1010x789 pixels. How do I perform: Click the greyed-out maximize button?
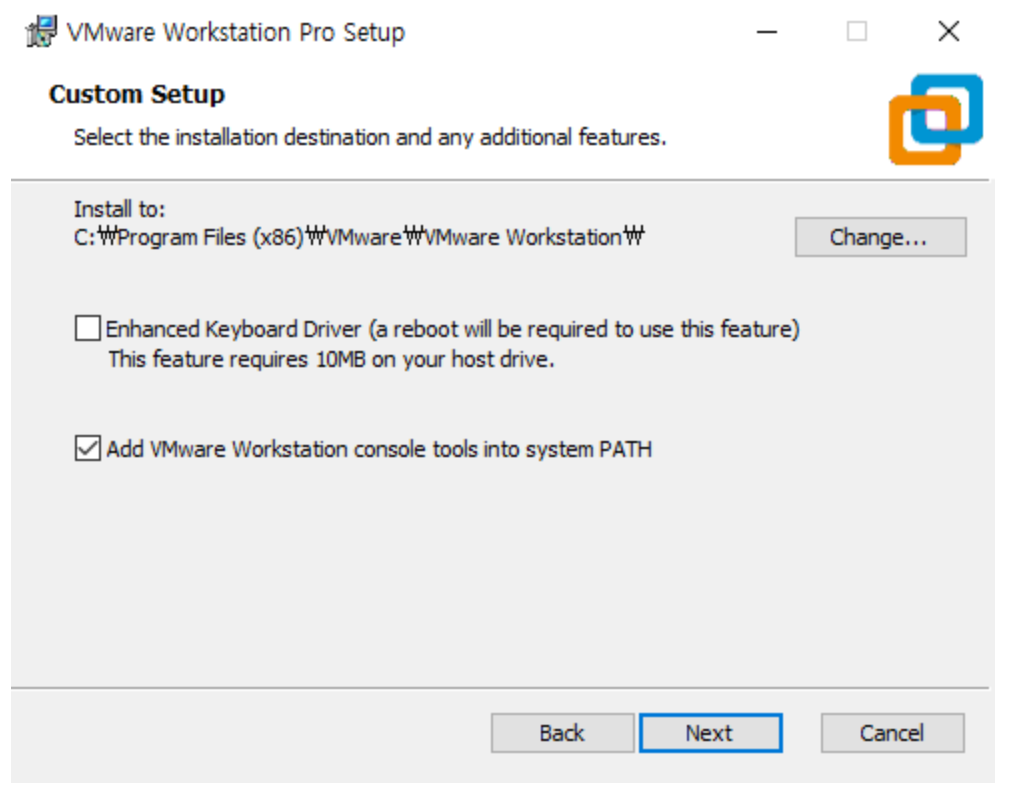tap(857, 32)
